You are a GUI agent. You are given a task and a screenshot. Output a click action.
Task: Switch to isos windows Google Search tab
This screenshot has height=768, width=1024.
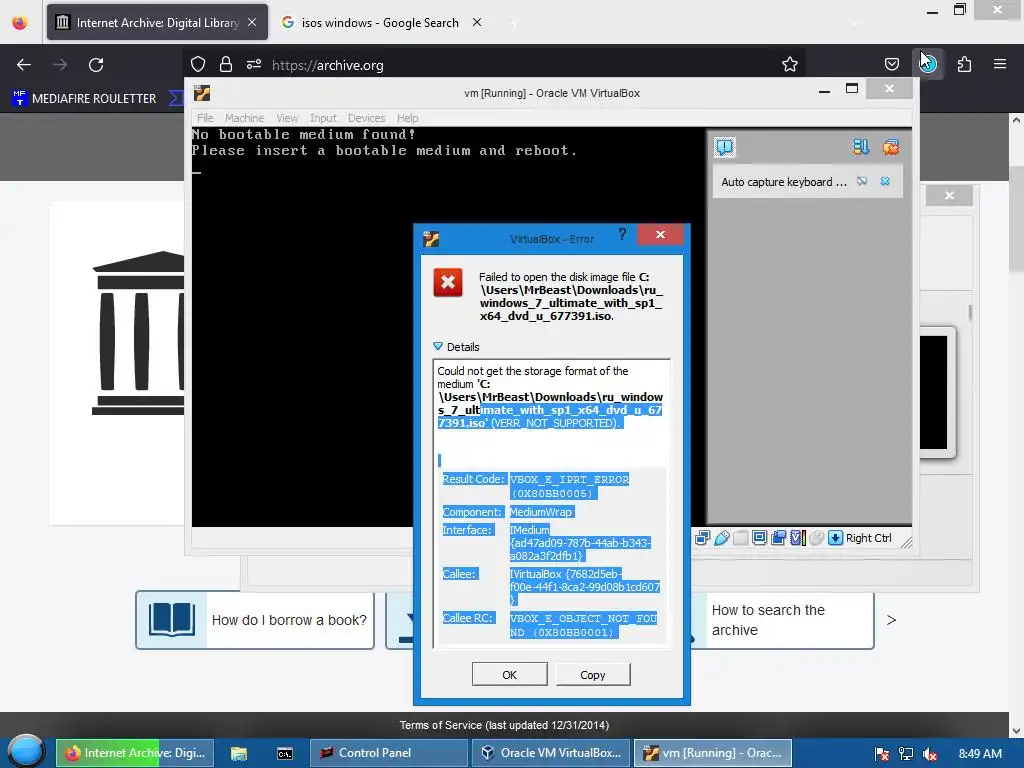coord(380,23)
